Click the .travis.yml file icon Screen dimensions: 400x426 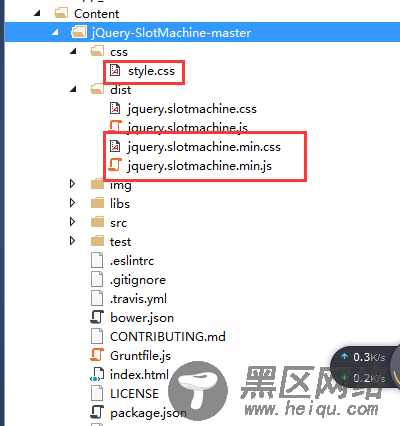coord(97,298)
